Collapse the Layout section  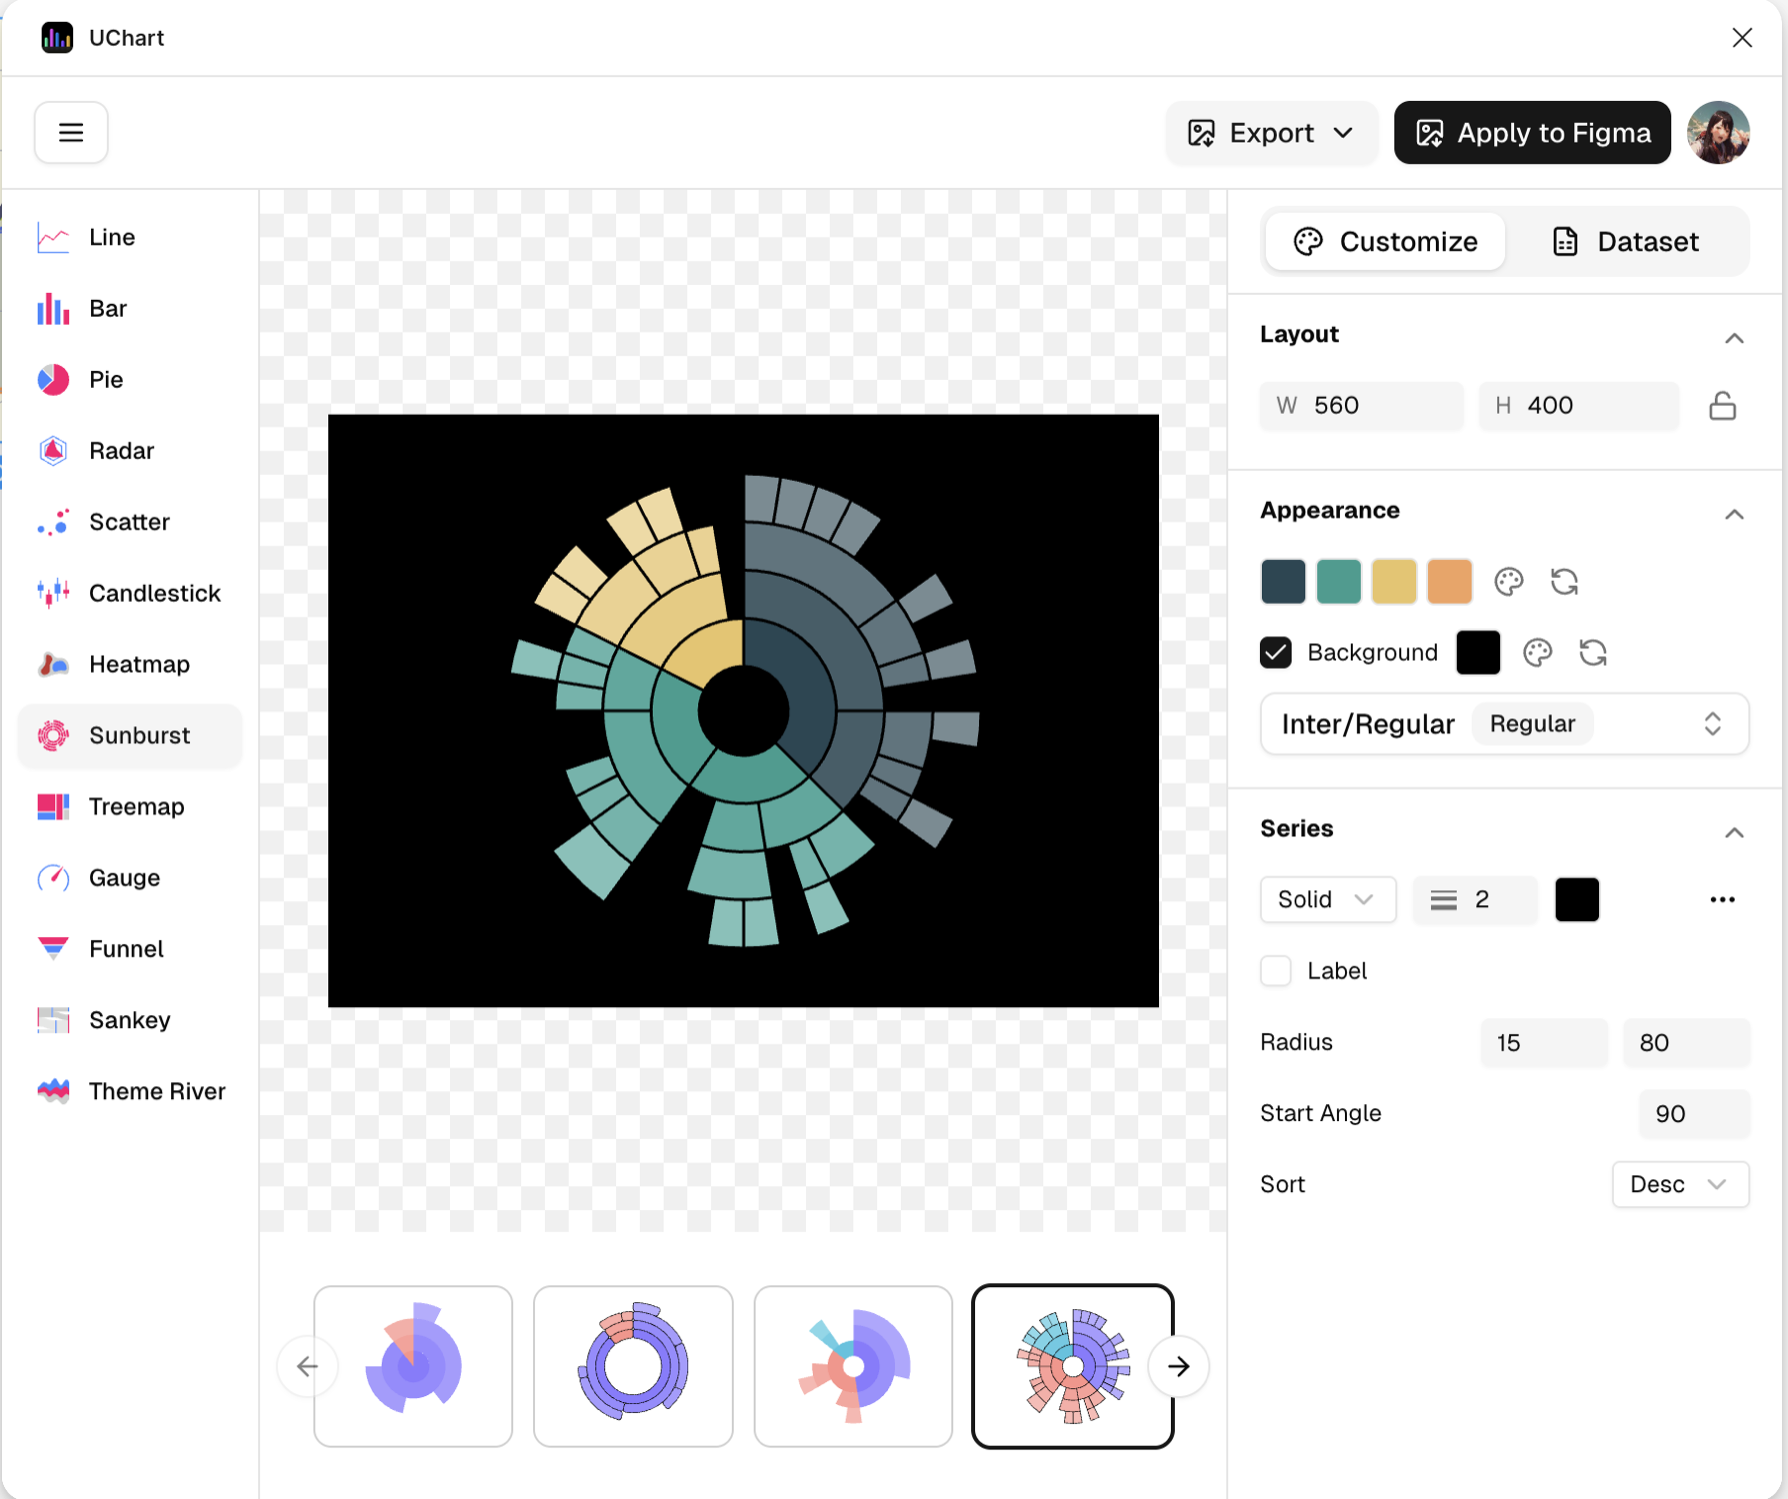click(x=1734, y=338)
